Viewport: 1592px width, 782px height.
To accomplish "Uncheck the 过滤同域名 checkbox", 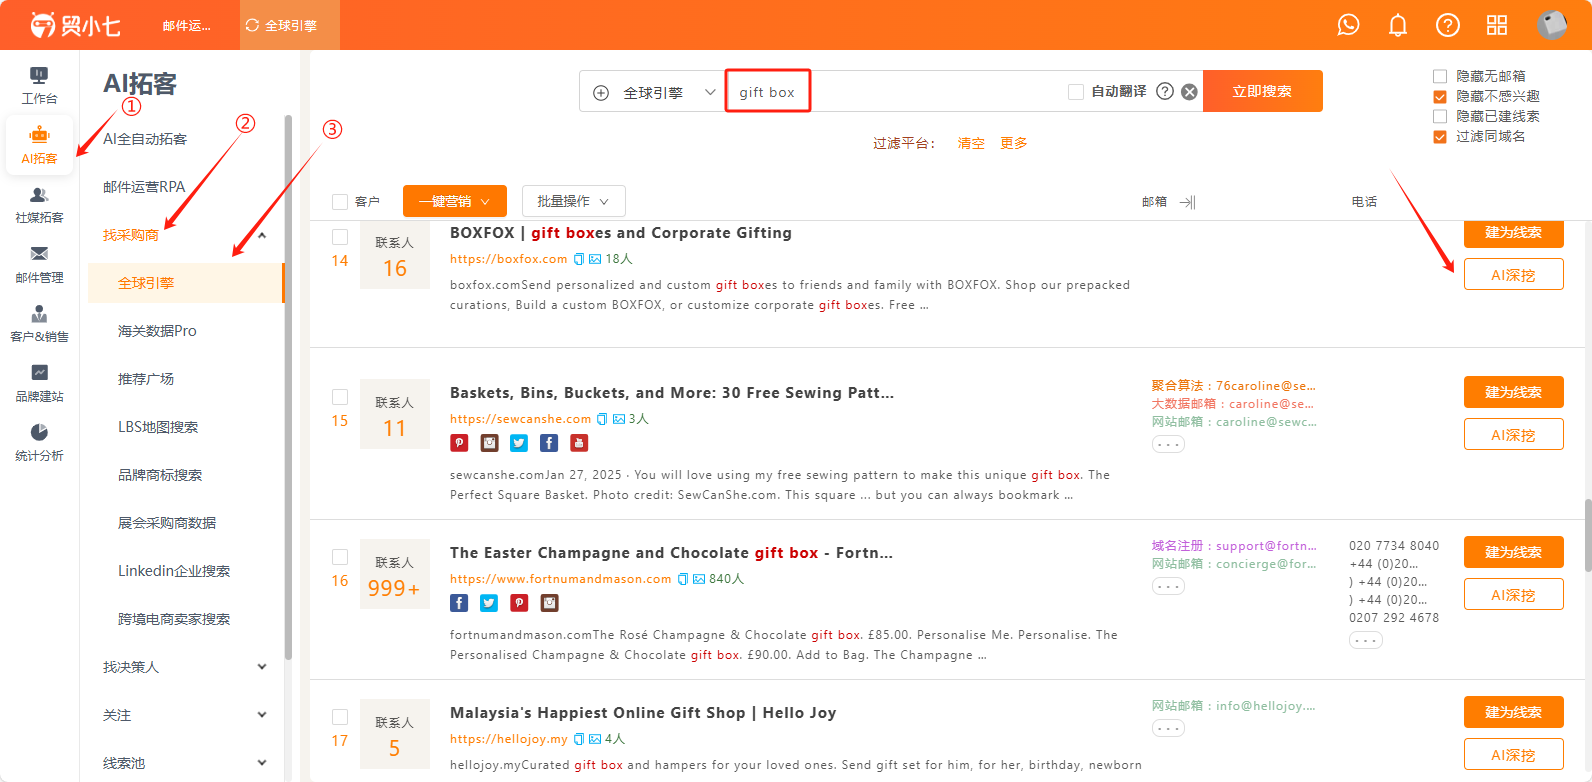I will [1440, 136].
